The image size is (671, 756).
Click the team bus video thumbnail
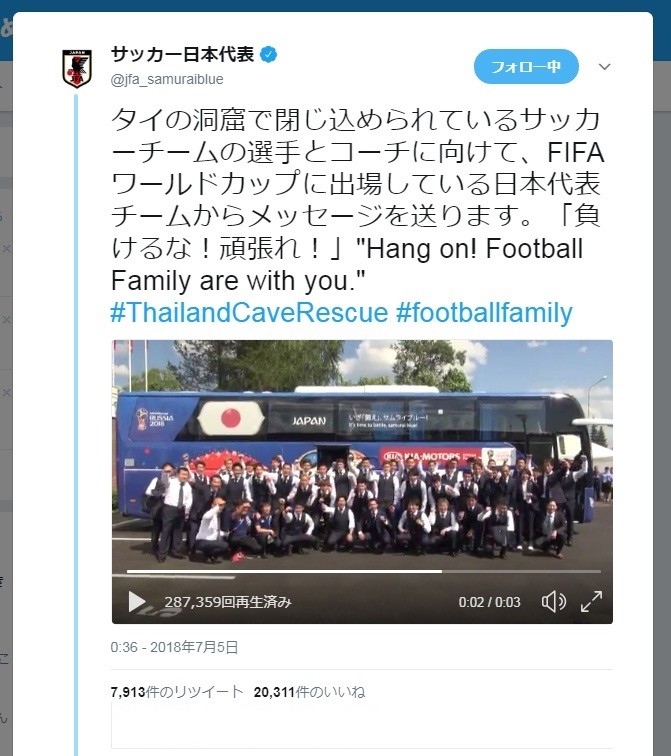click(362, 453)
